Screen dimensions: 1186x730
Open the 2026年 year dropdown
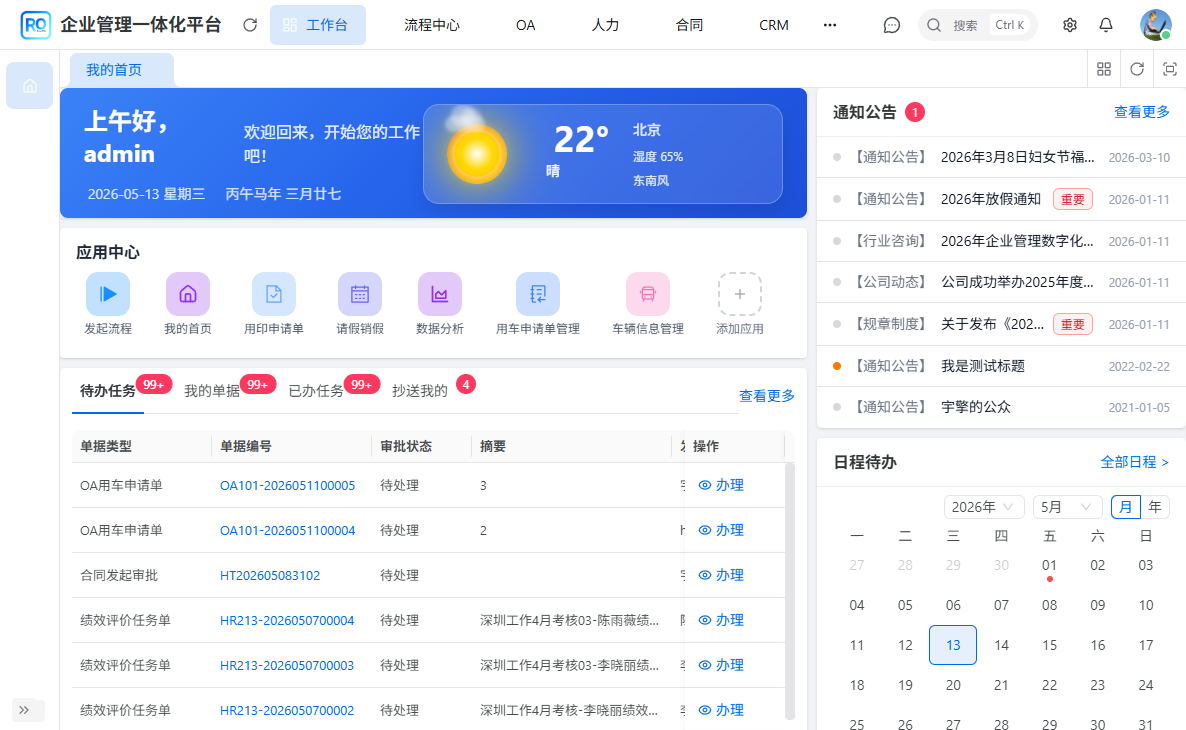coord(984,507)
